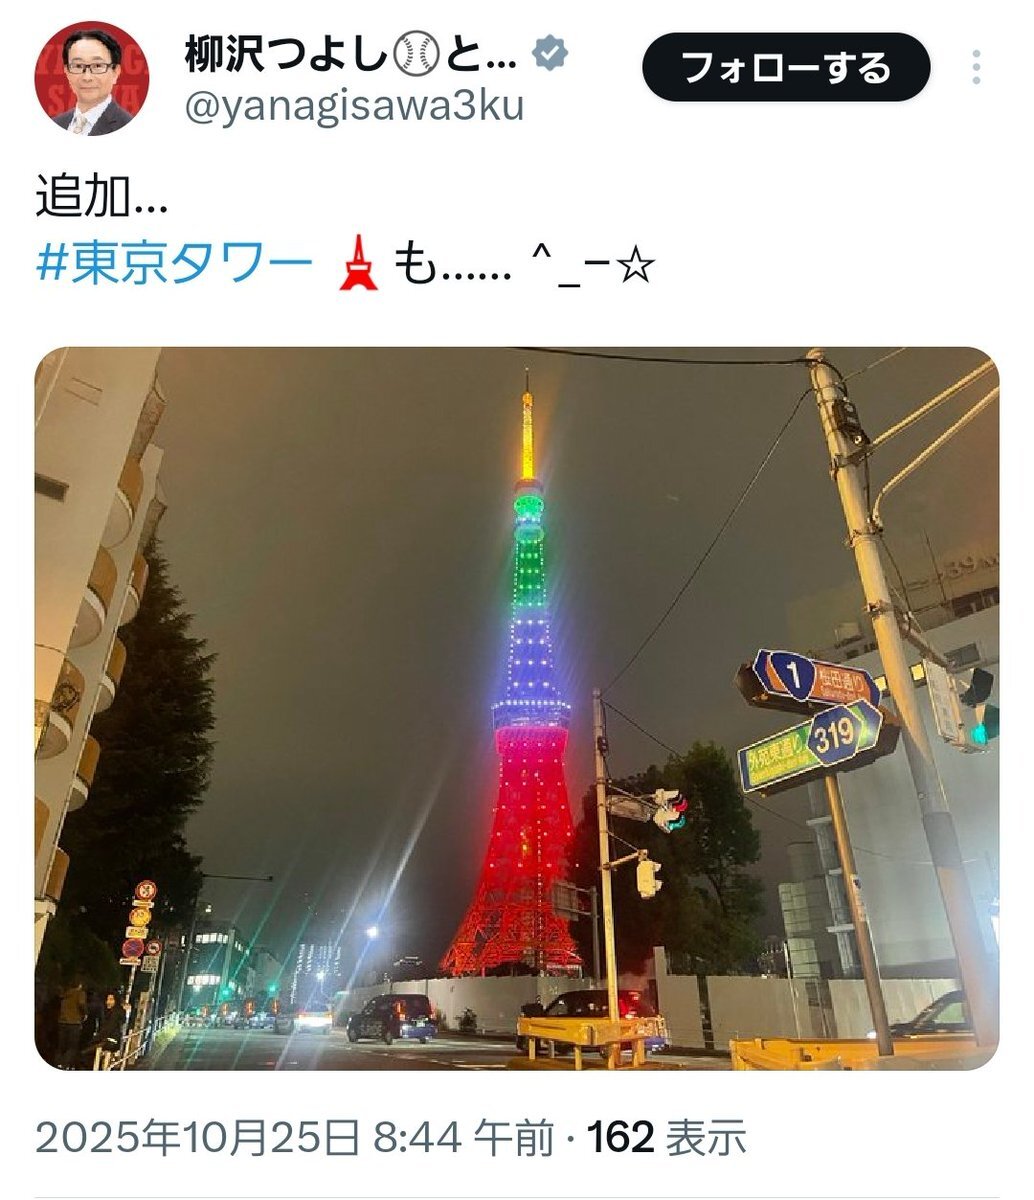Click the フォローする follow button
Screen dimensions: 1034x1200
pyautogui.click(x=786, y=67)
